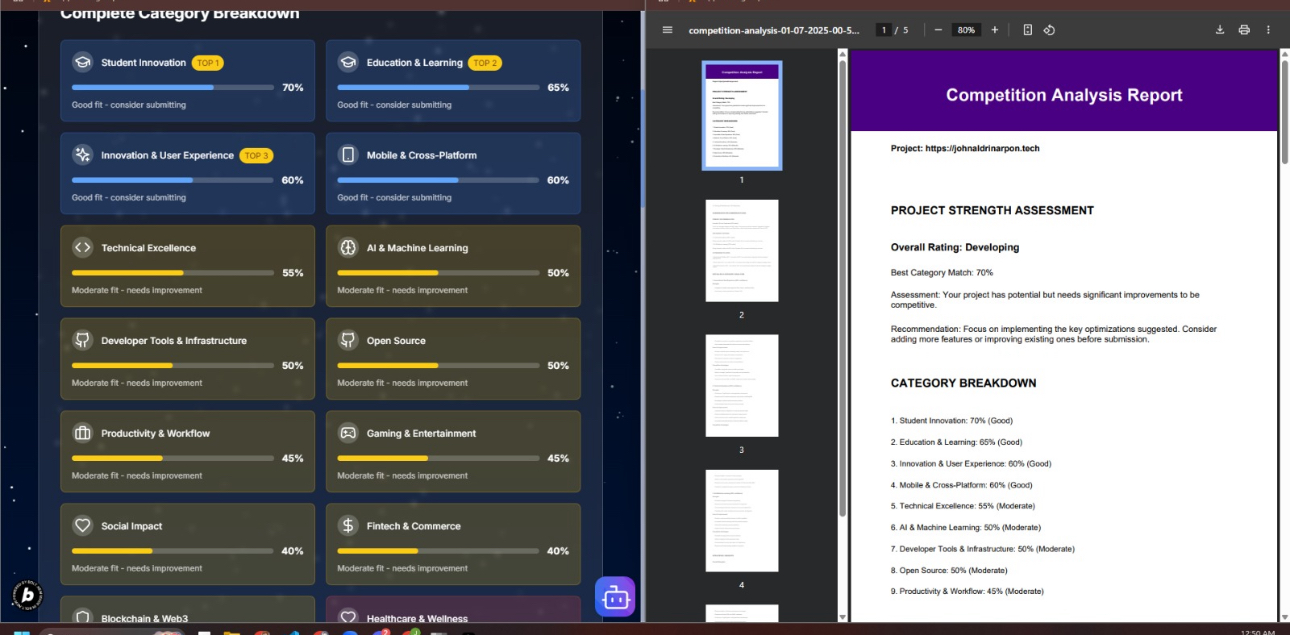Print the PDF document

(x=1244, y=30)
